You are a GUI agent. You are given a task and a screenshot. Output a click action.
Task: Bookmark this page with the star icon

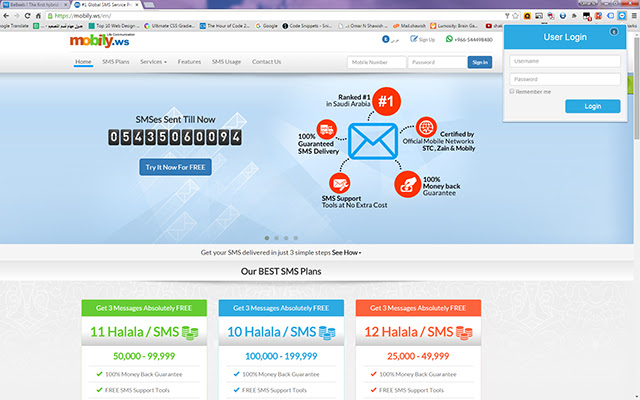click(x=515, y=16)
